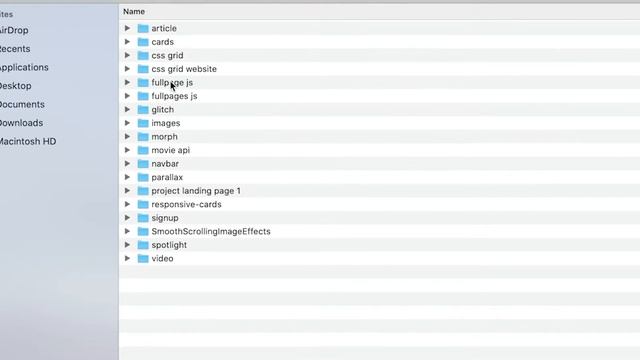Click the responsive-cards folder icon
Image resolution: width=640 pixels, height=360 pixels.
tap(143, 204)
